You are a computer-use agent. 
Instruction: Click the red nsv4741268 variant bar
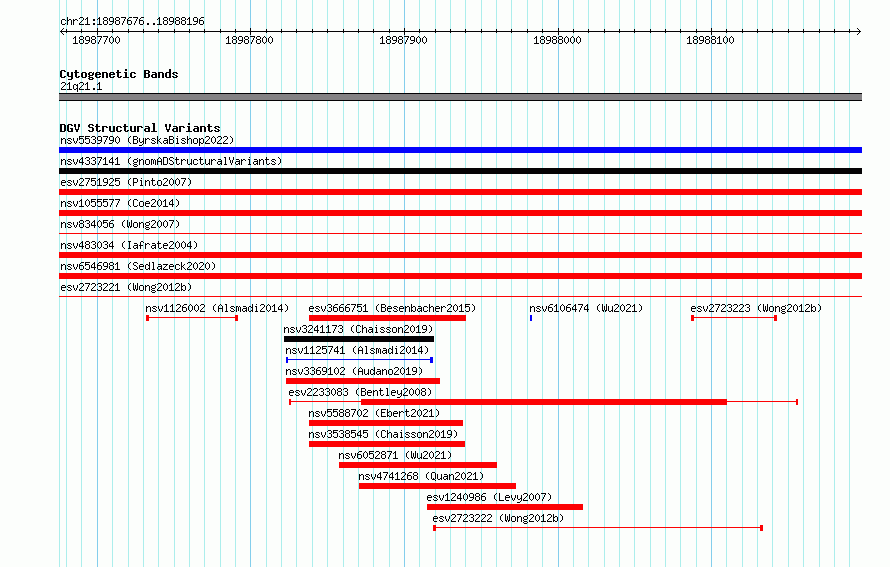(x=437, y=486)
